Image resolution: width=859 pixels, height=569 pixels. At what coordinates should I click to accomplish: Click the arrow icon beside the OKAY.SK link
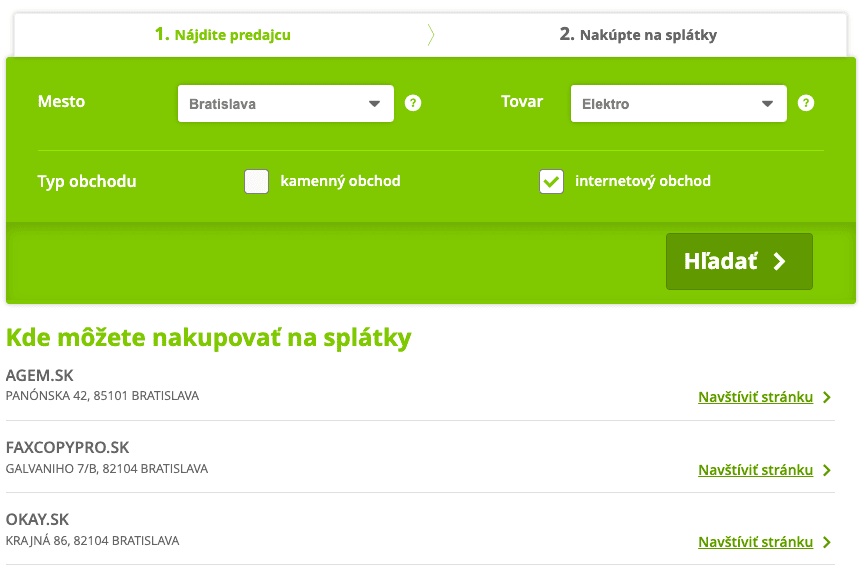[827, 542]
